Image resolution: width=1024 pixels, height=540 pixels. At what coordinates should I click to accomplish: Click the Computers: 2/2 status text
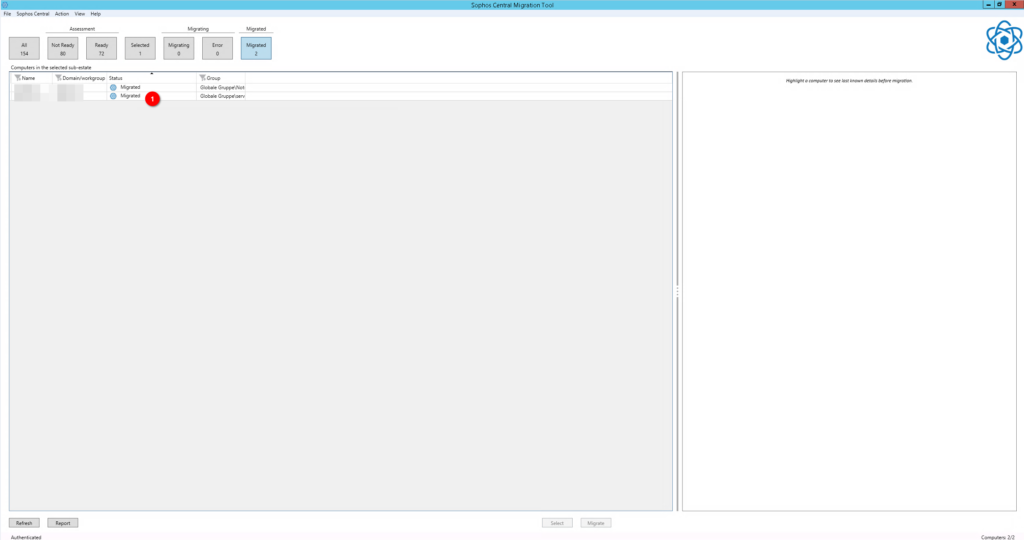pyautogui.click(x=998, y=537)
